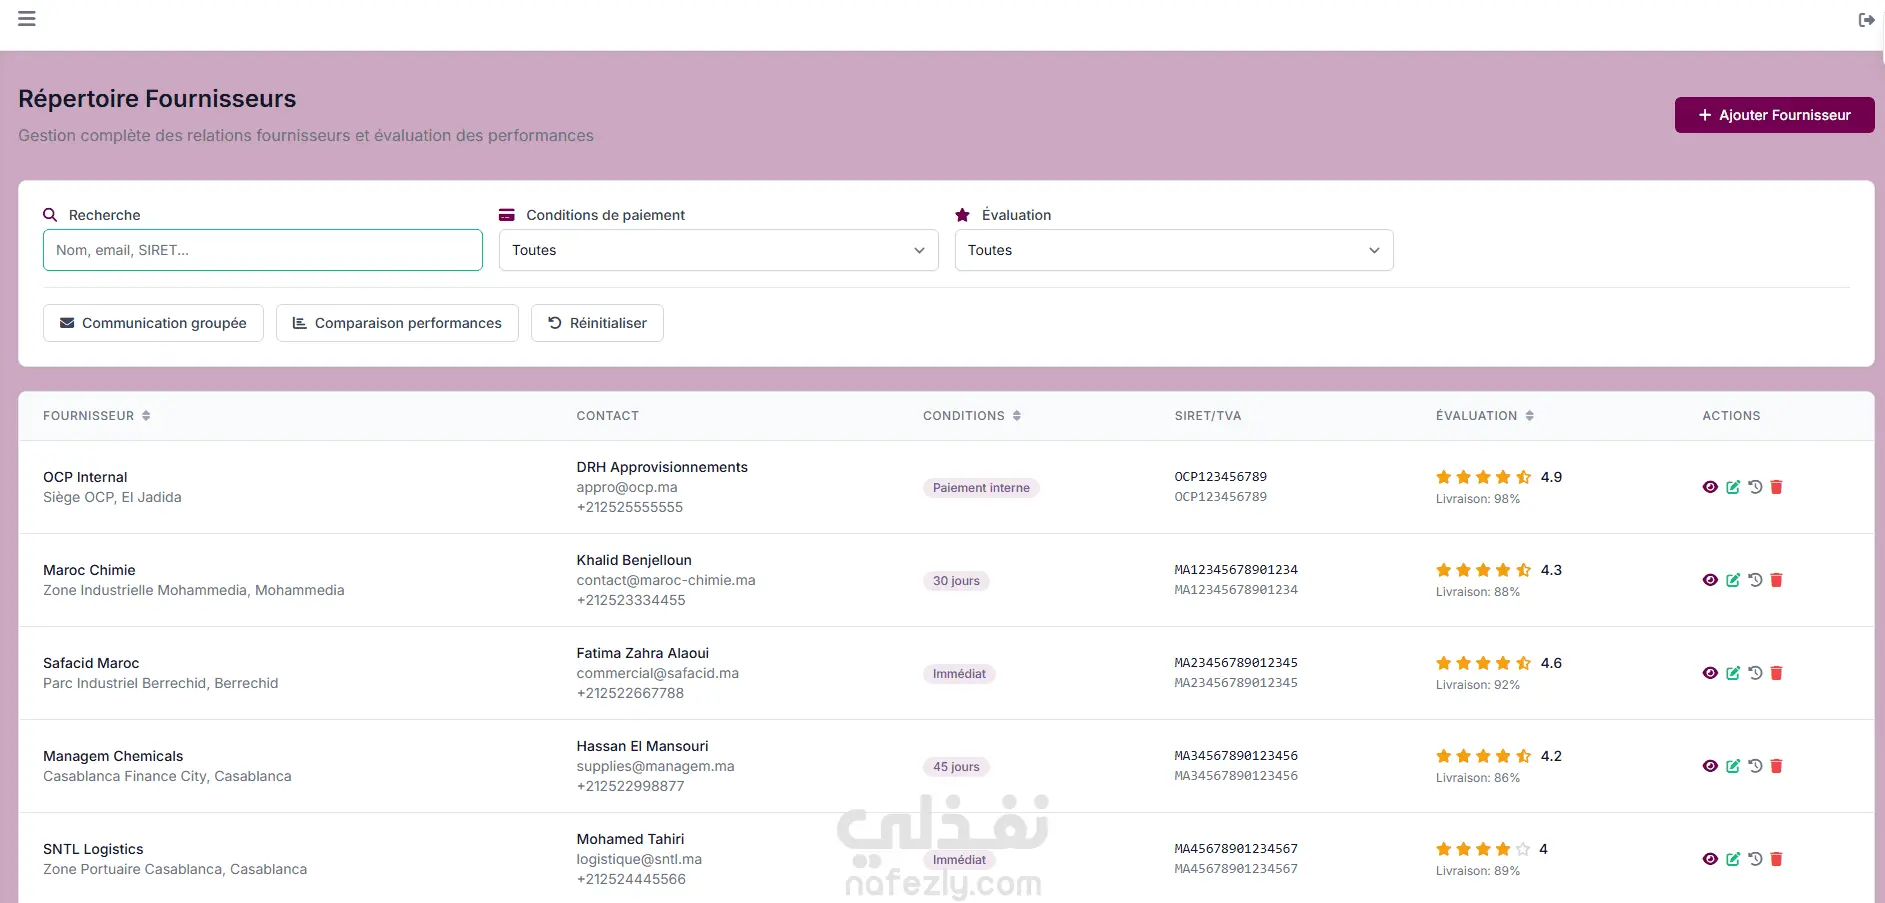The height and width of the screenshot is (903, 1885).
Task: Click email contact@maroc-chimie.ma
Action: (666, 580)
